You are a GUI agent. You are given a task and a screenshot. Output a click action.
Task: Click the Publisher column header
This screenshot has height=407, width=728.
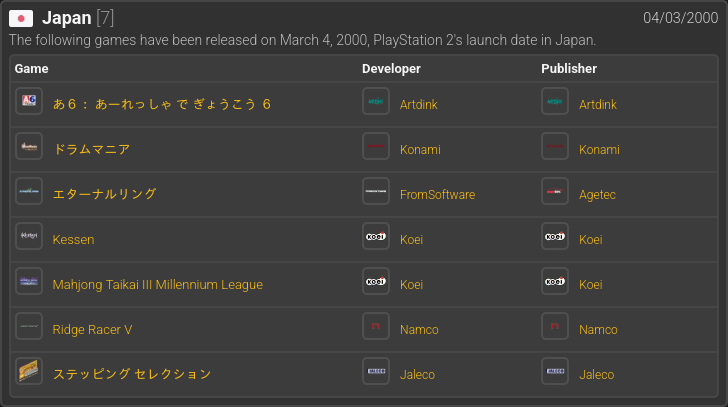tap(569, 69)
